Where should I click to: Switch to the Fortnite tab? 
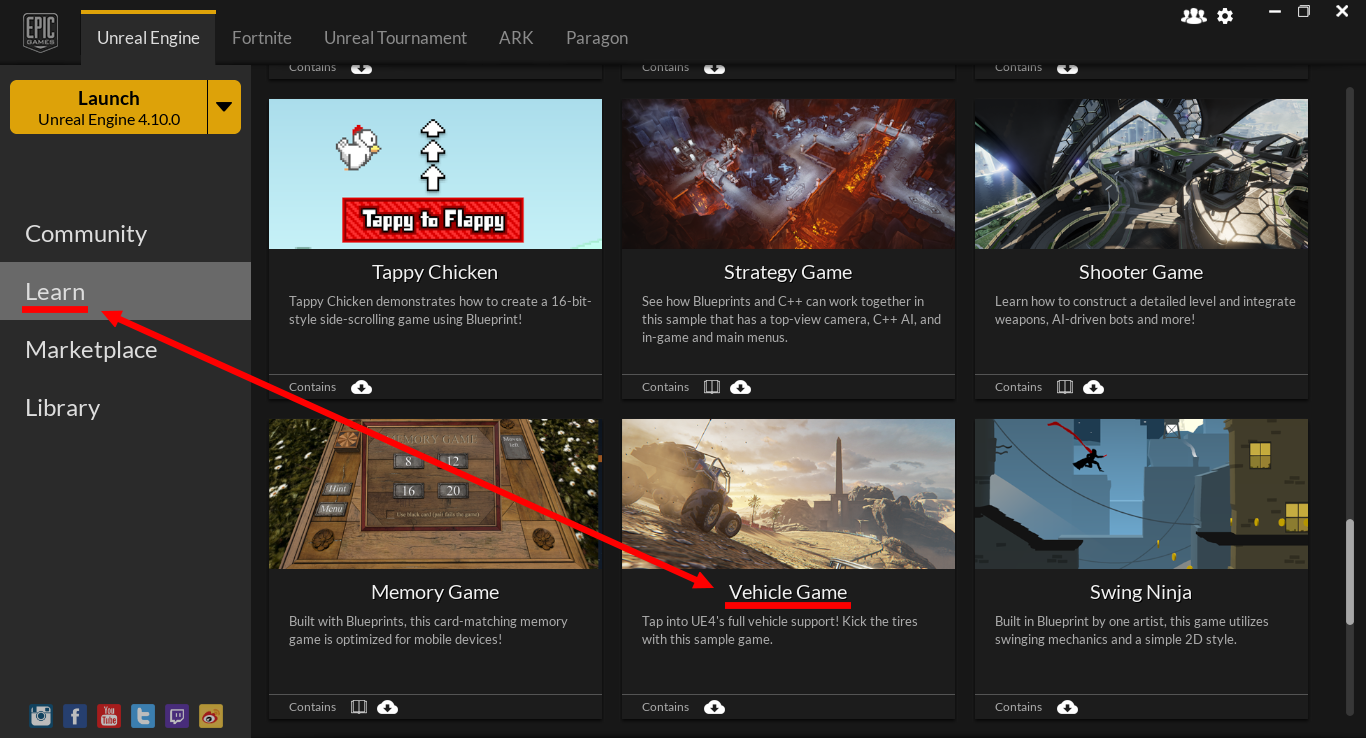point(262,38)
